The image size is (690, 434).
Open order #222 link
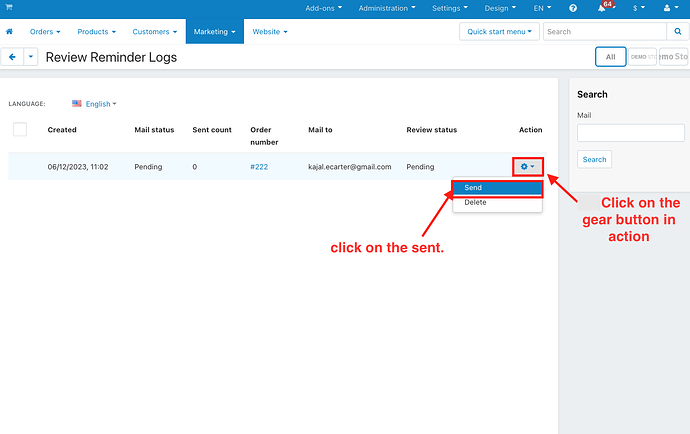259,167
